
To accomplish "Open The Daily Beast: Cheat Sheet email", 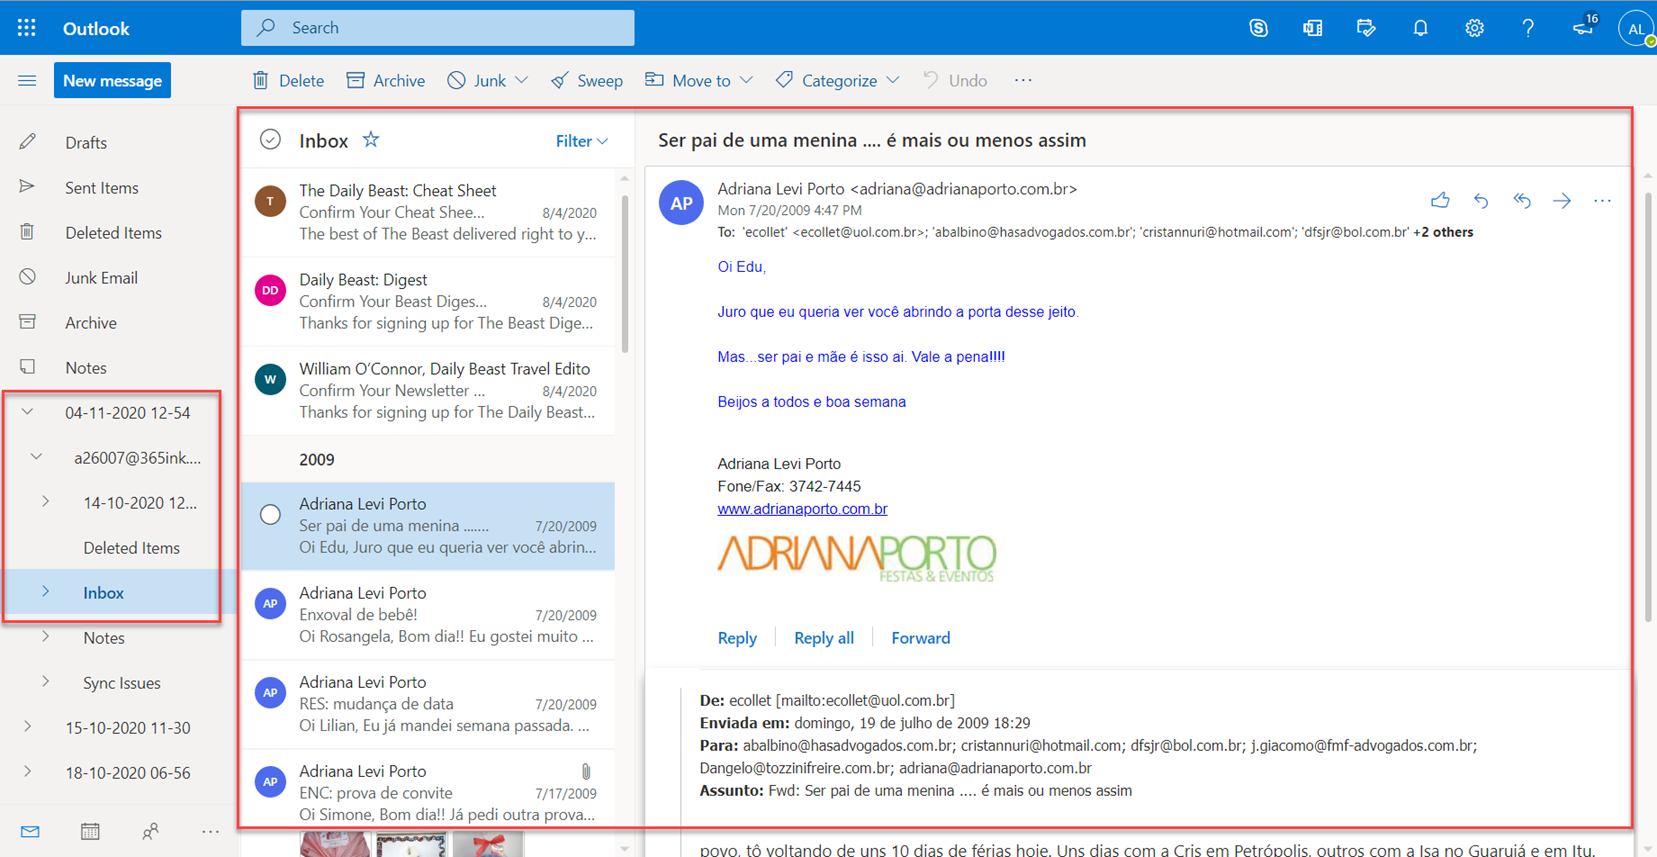I will pos(428,212).
